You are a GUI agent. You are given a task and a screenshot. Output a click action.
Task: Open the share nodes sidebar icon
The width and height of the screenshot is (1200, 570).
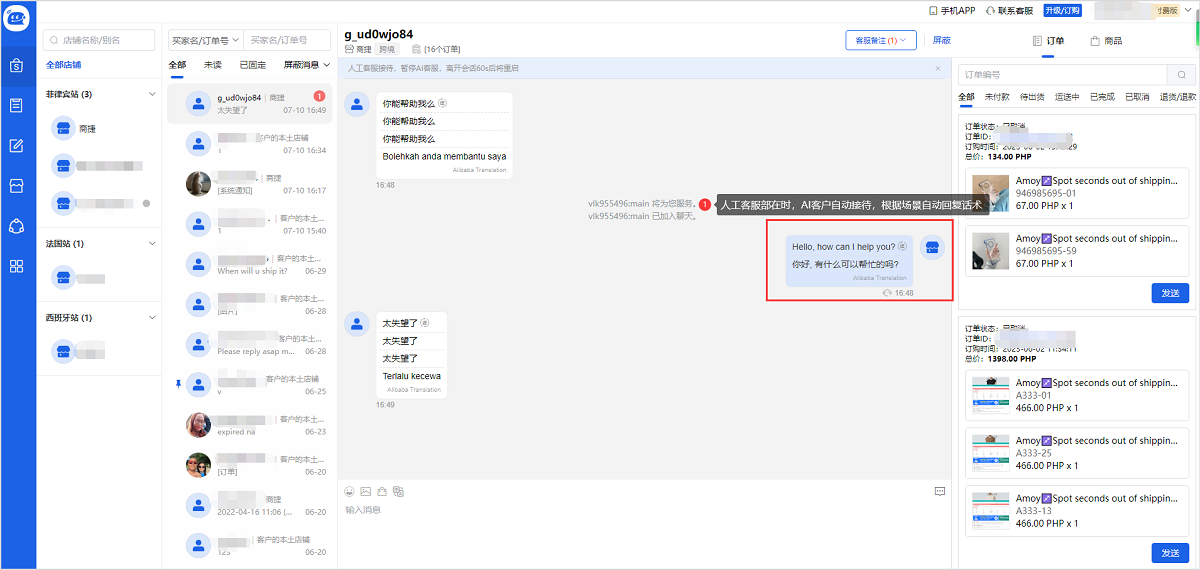(x=17, y=225)
